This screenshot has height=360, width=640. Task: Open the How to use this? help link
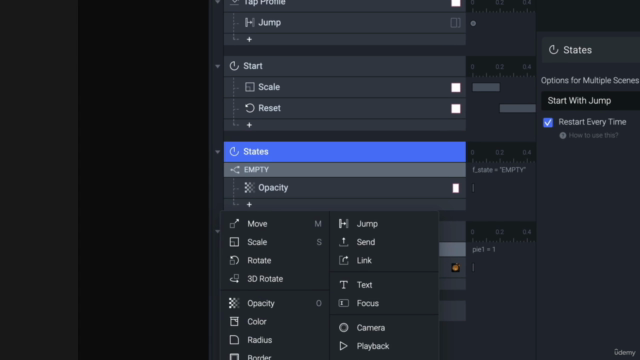(593, 136)
